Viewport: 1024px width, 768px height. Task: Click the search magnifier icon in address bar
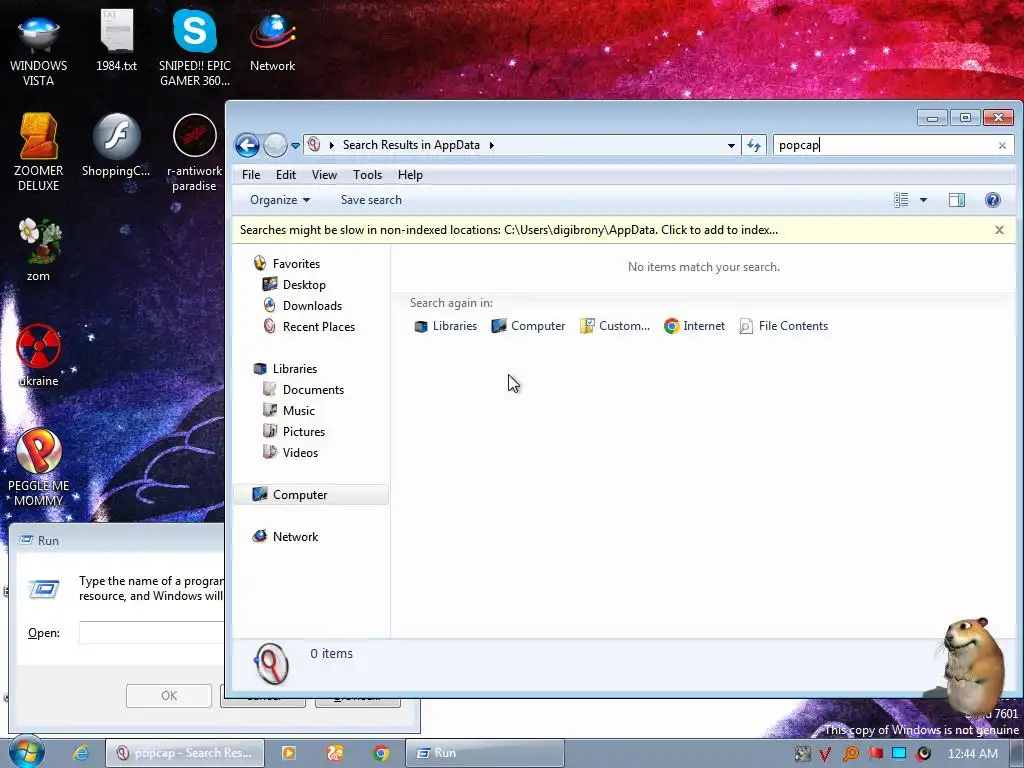pyautogui.click(x=314, y=145)
